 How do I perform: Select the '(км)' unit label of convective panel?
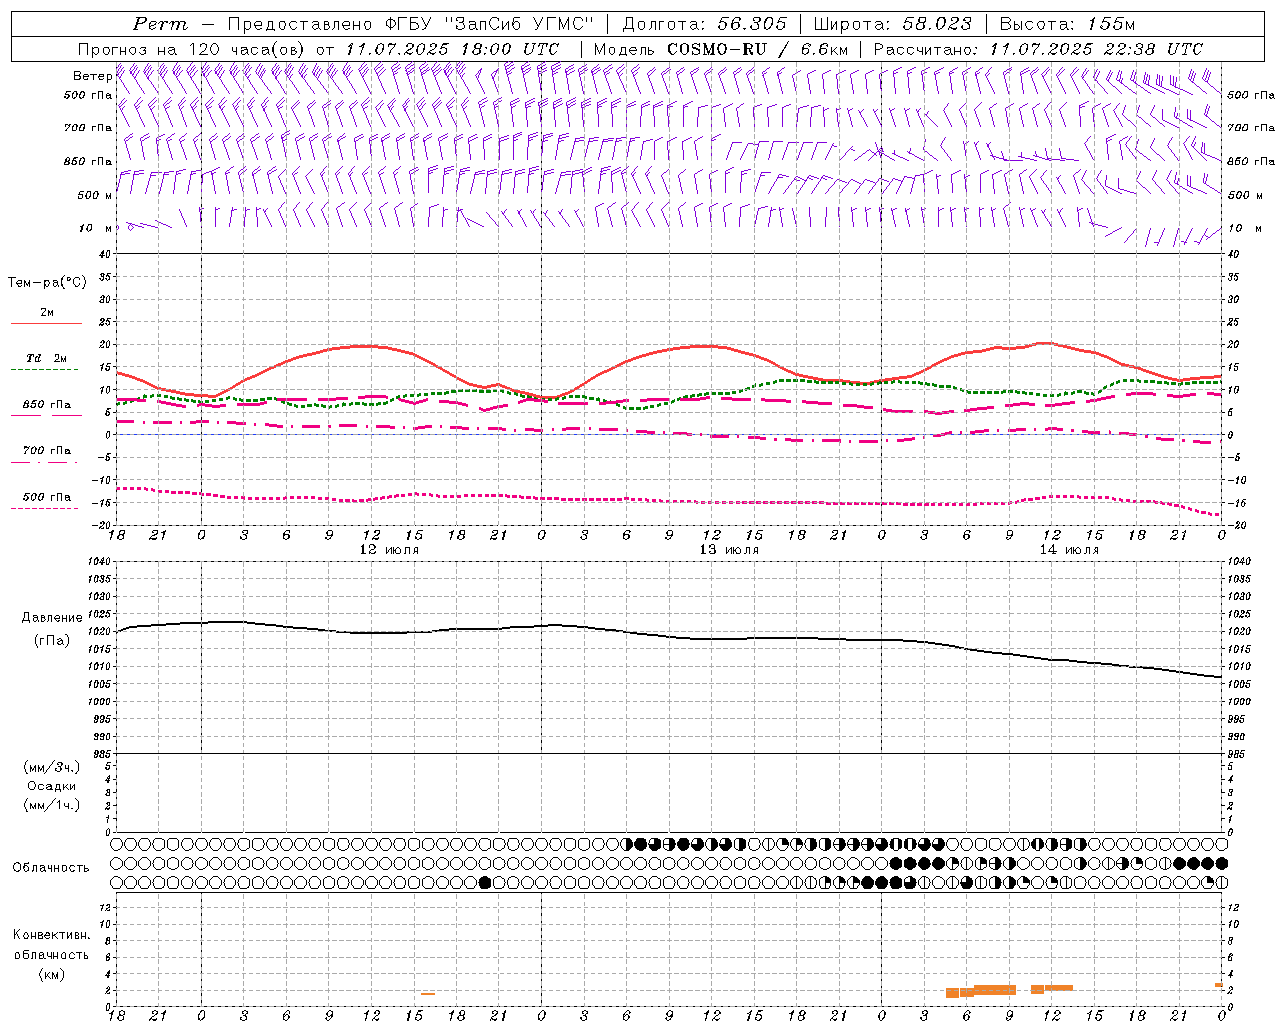[x=52, y=974]
